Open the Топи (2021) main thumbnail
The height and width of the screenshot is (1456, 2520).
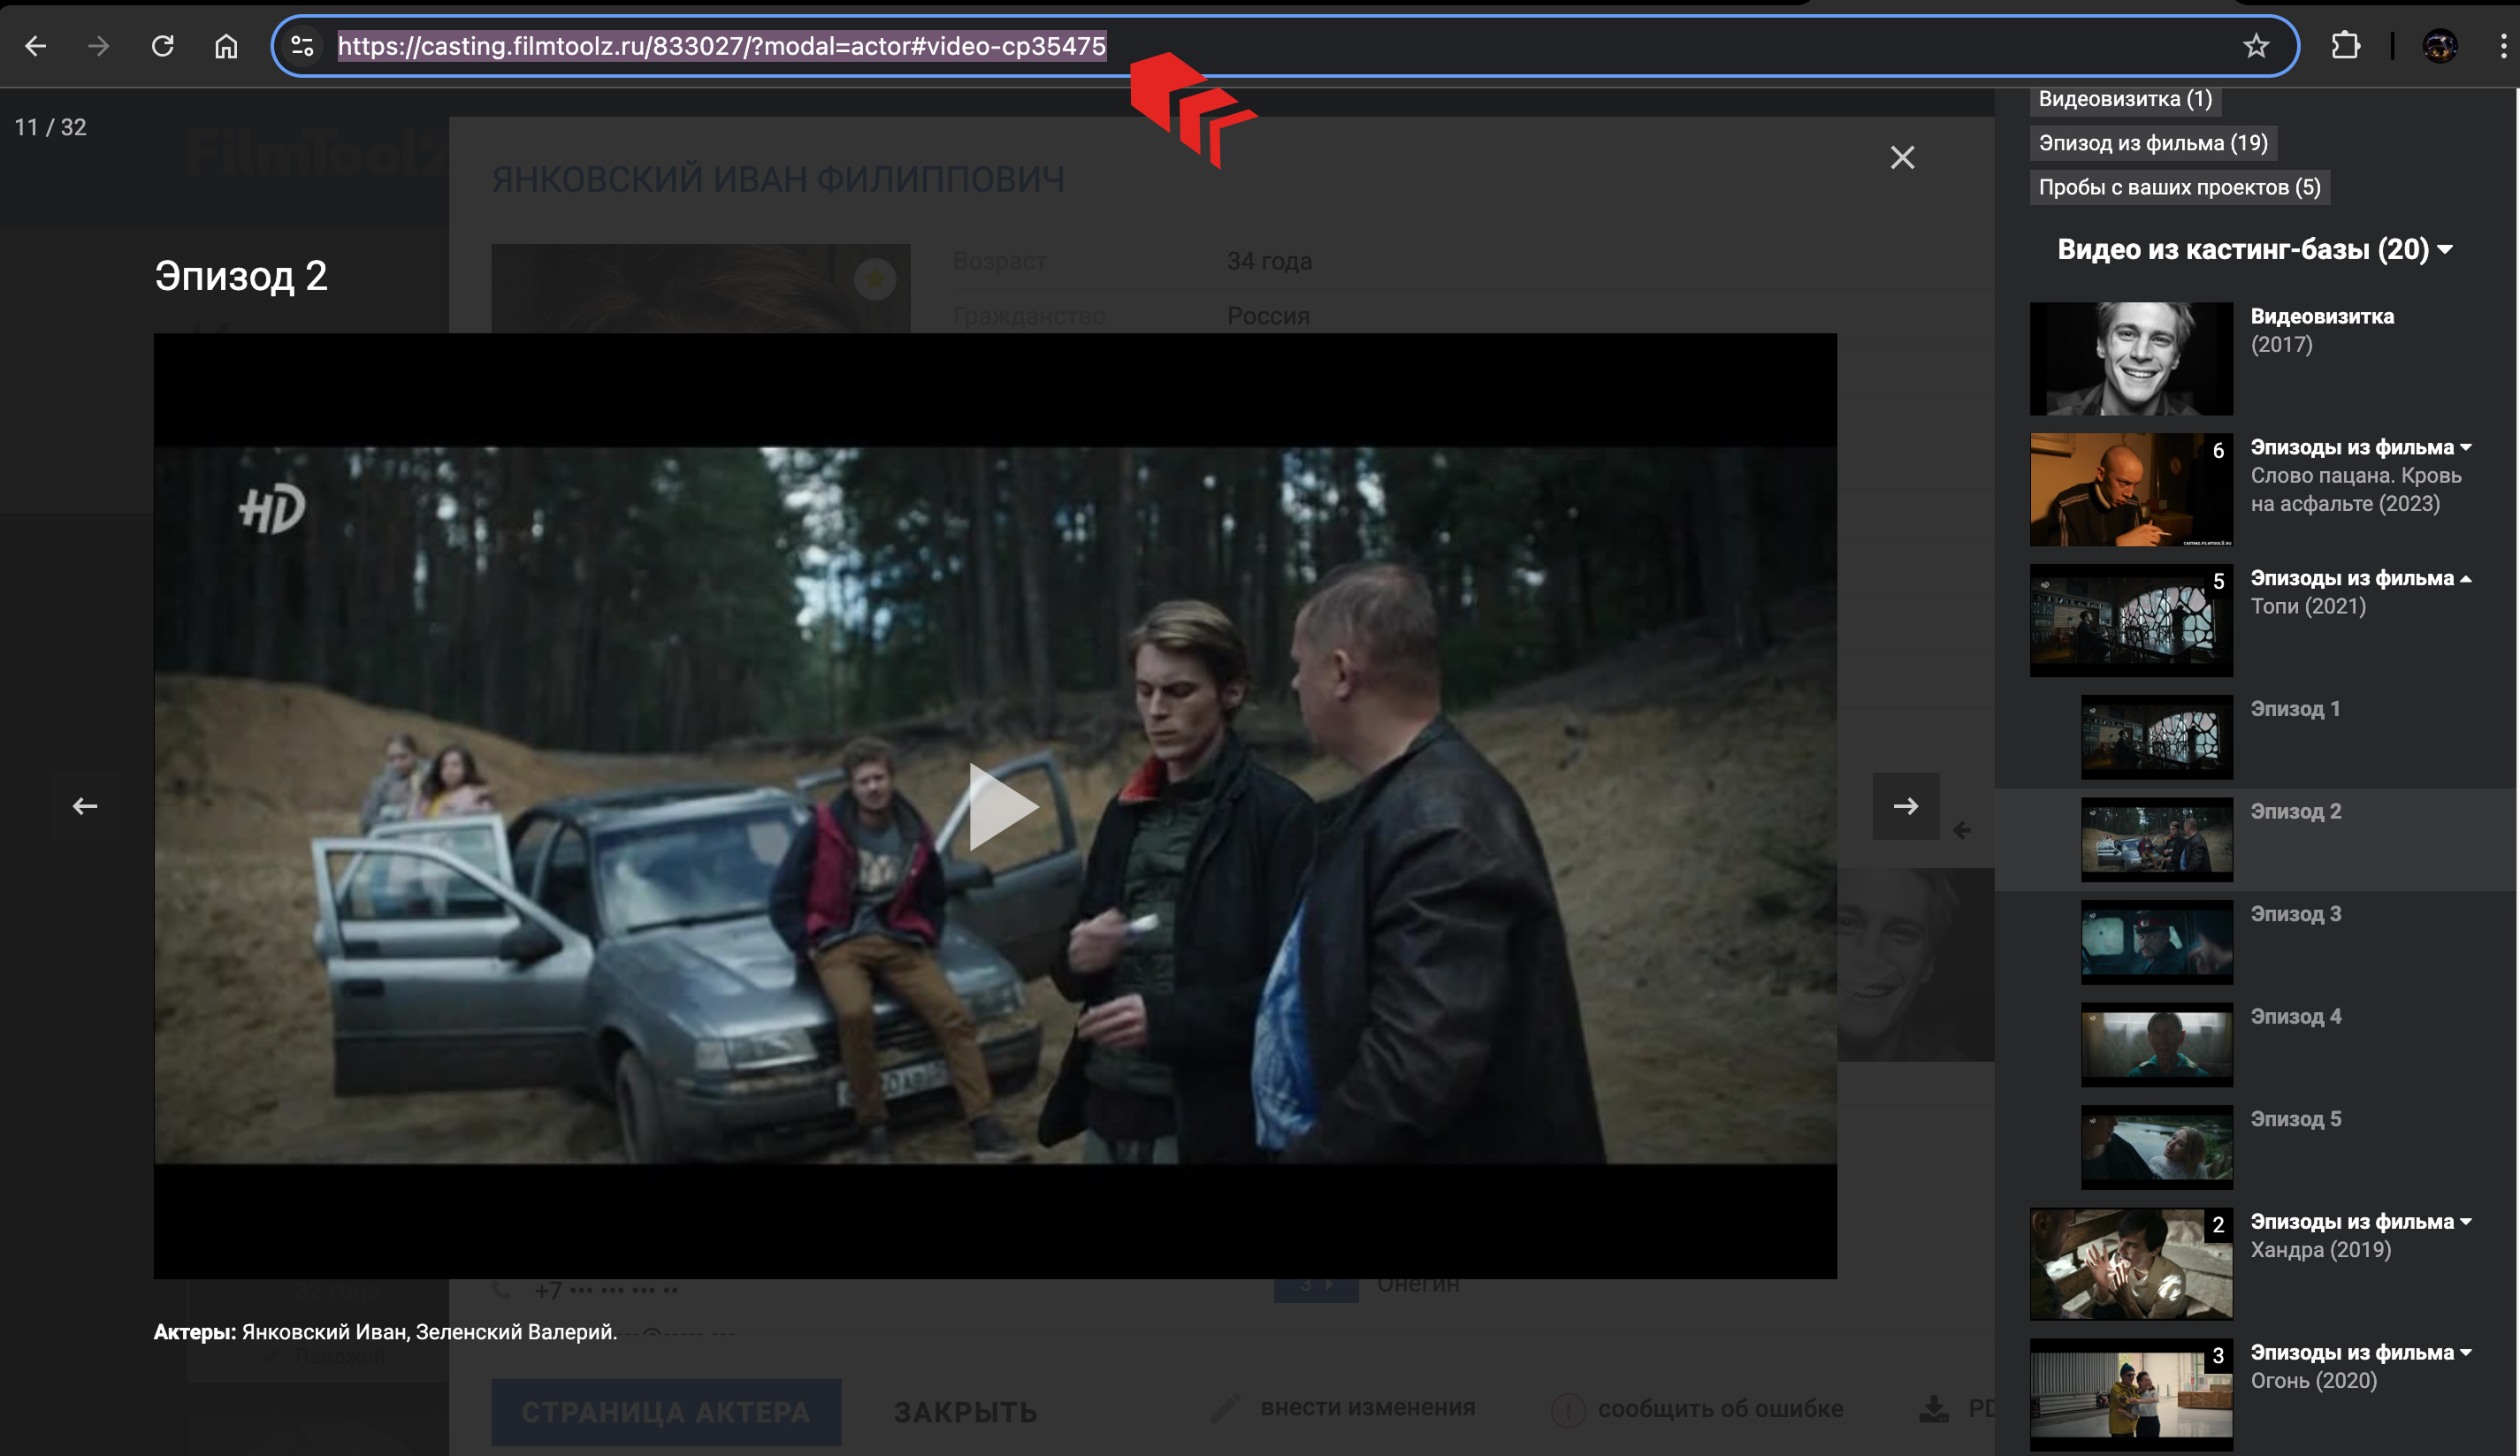pyautogui.click(x=2131, y=621)
